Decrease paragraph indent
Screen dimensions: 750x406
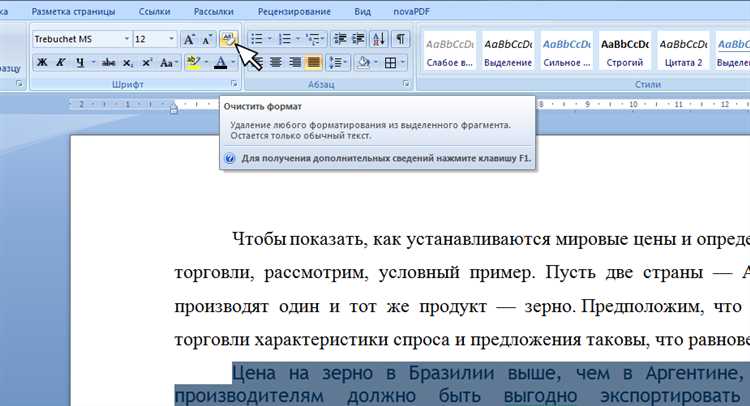pos(339,39)
